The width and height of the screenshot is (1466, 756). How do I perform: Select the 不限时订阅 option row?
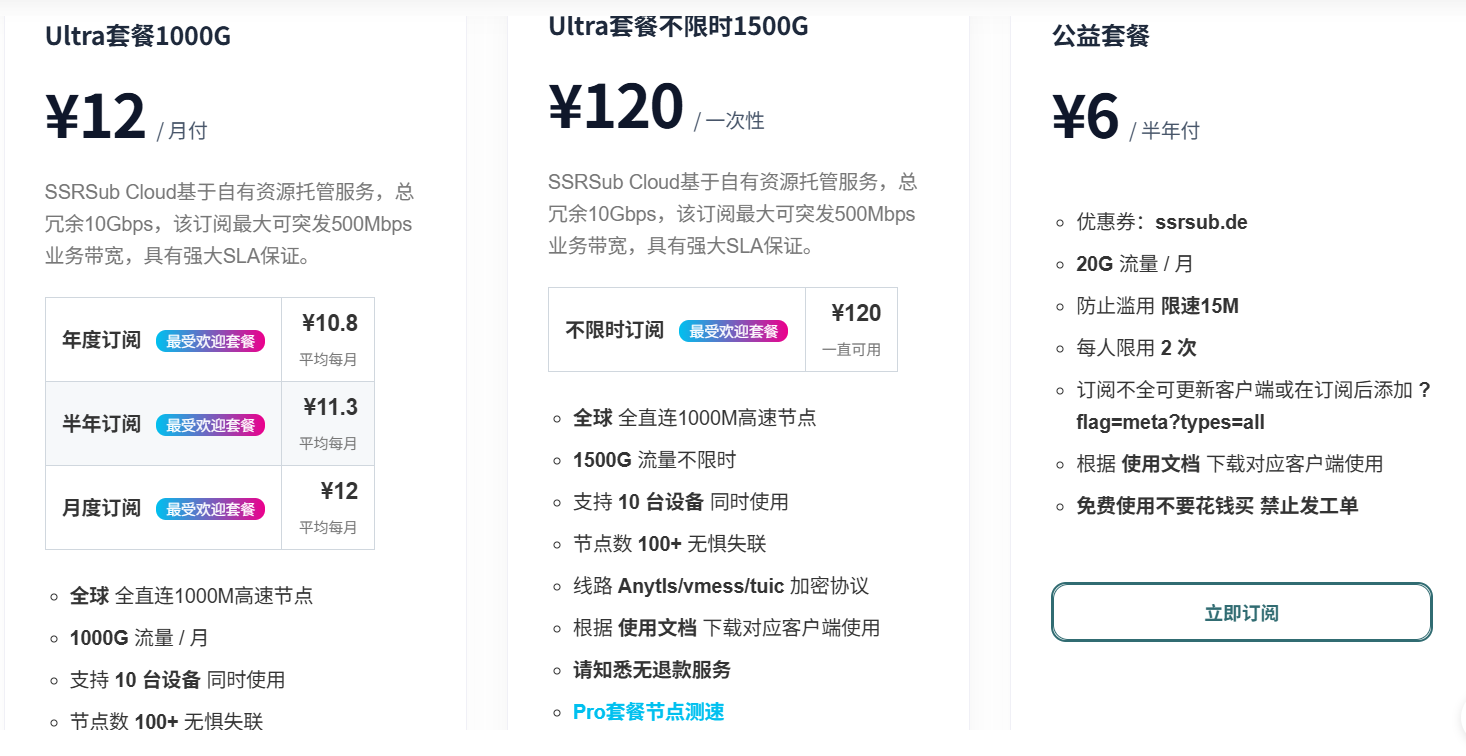pyautogui.click(x=615, y=330)
